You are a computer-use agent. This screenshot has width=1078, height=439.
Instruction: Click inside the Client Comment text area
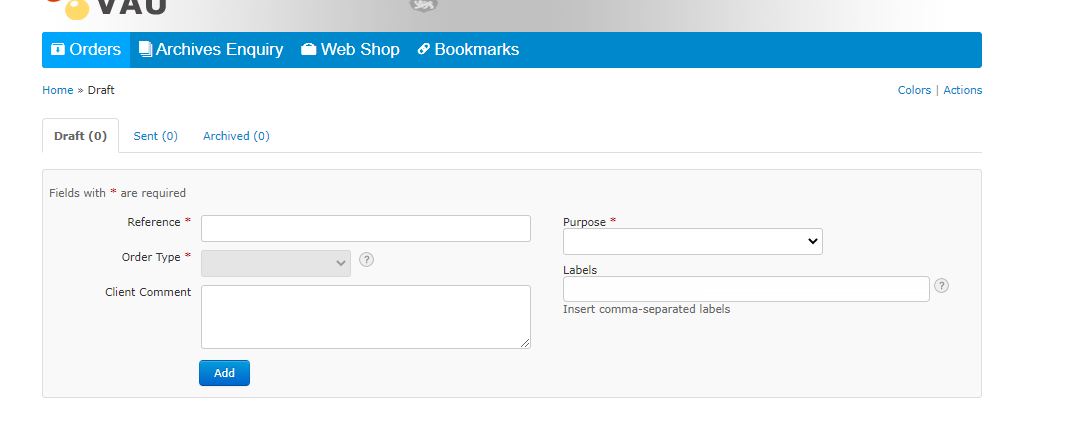pyautogui.click(x=365, y=316)
